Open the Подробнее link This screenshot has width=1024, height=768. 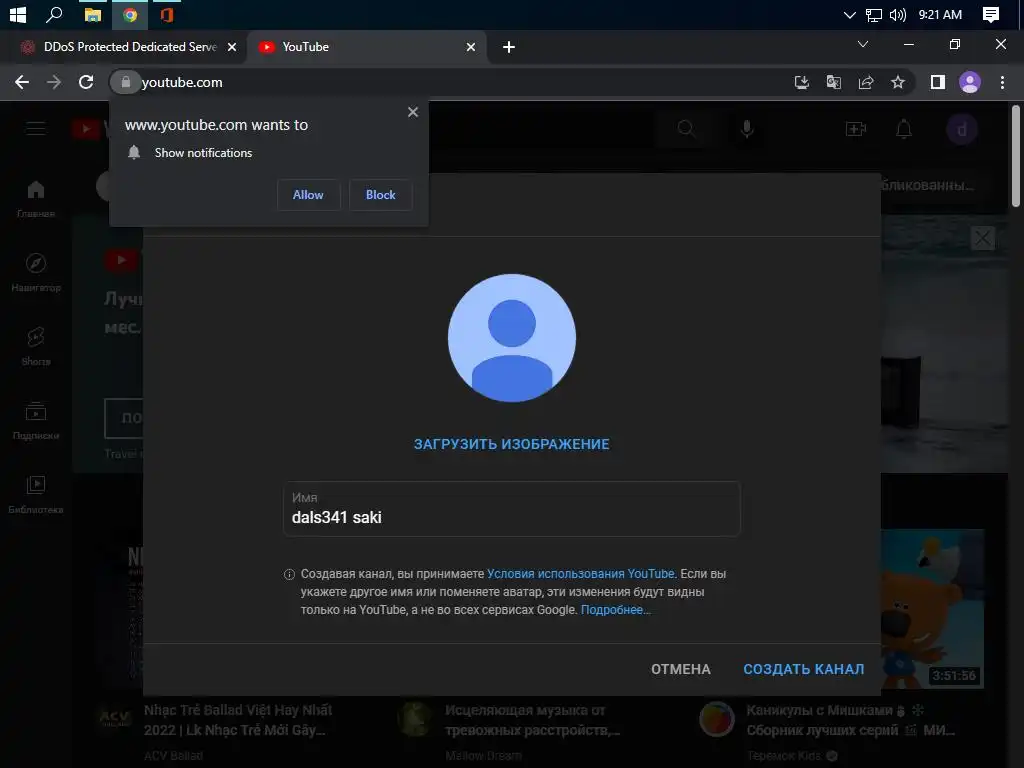click(x=615, y=610)
